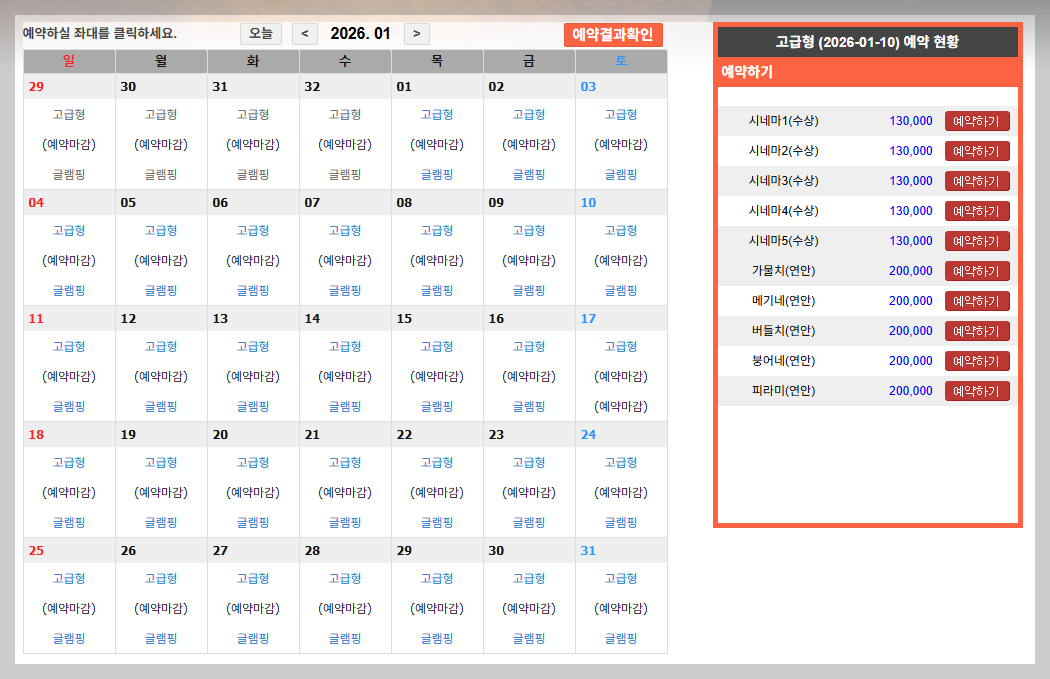1050x679 pixels.
Task: Select 글램핑 link on January 05
Action: [161, 291]
